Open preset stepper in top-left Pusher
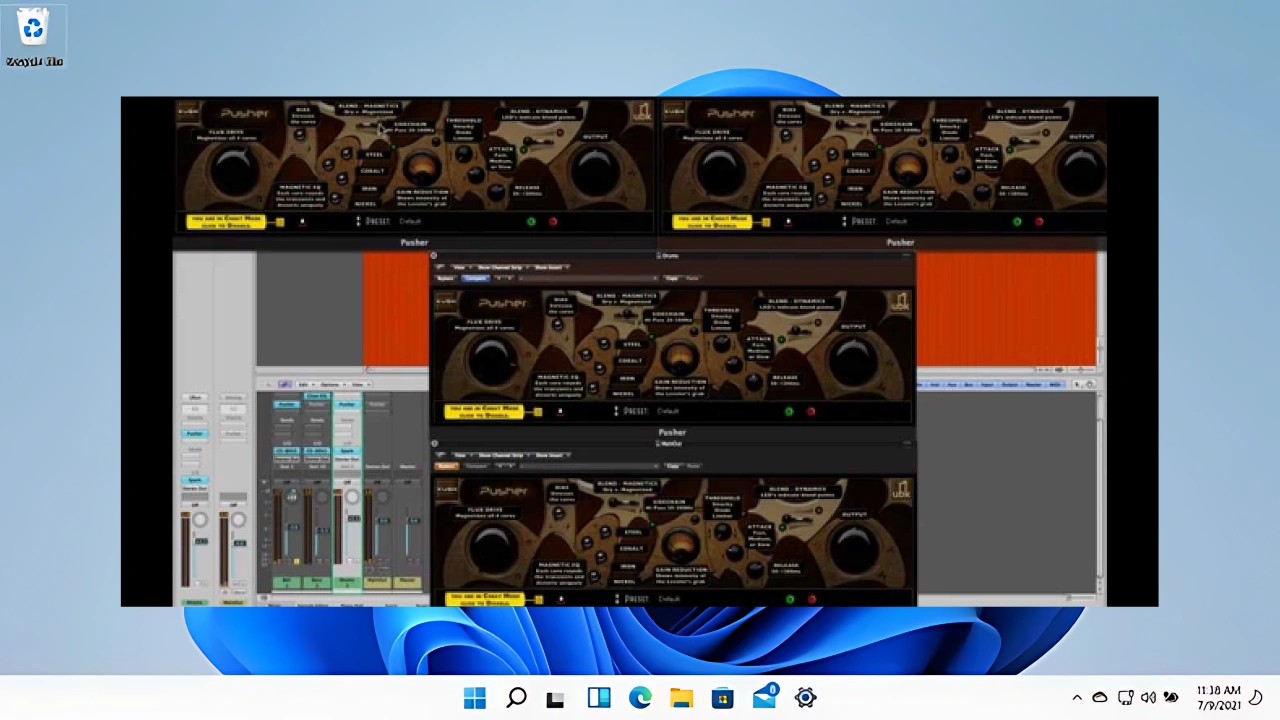 click(x=358, y=221)
